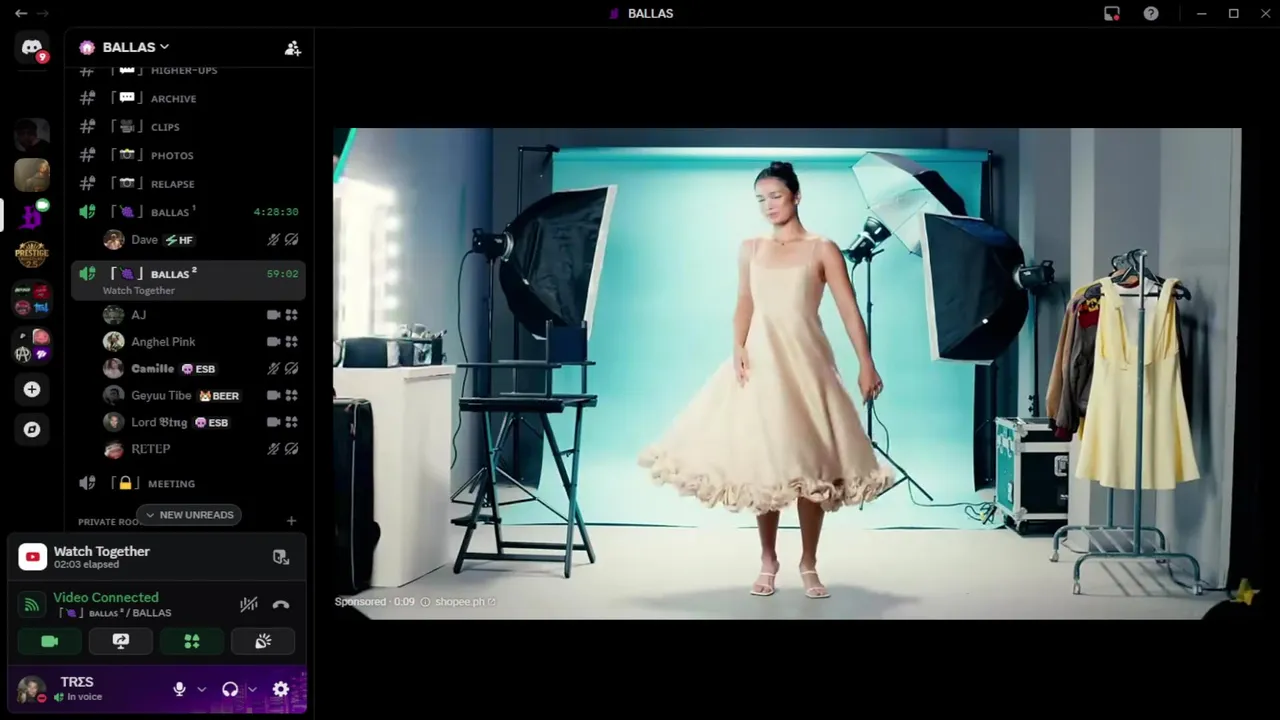Collapse the PRIVATE ROOMS category
Viewport: 1280px width, 720px height.
[x=108, y=521]
